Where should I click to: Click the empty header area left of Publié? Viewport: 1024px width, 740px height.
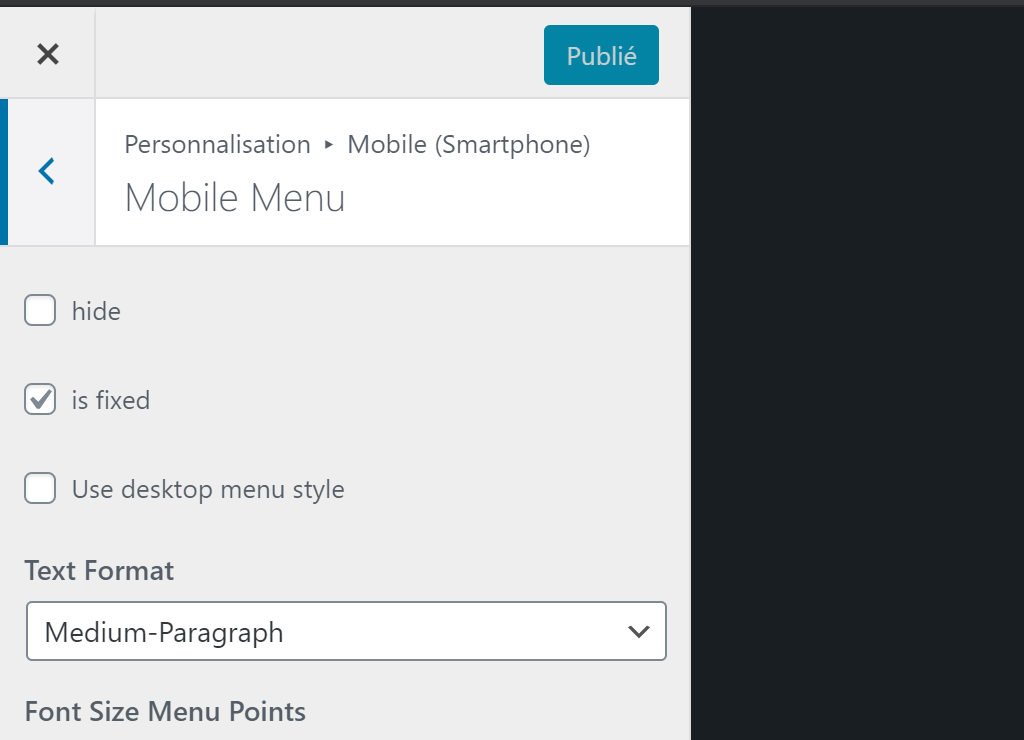pos(320,55)
